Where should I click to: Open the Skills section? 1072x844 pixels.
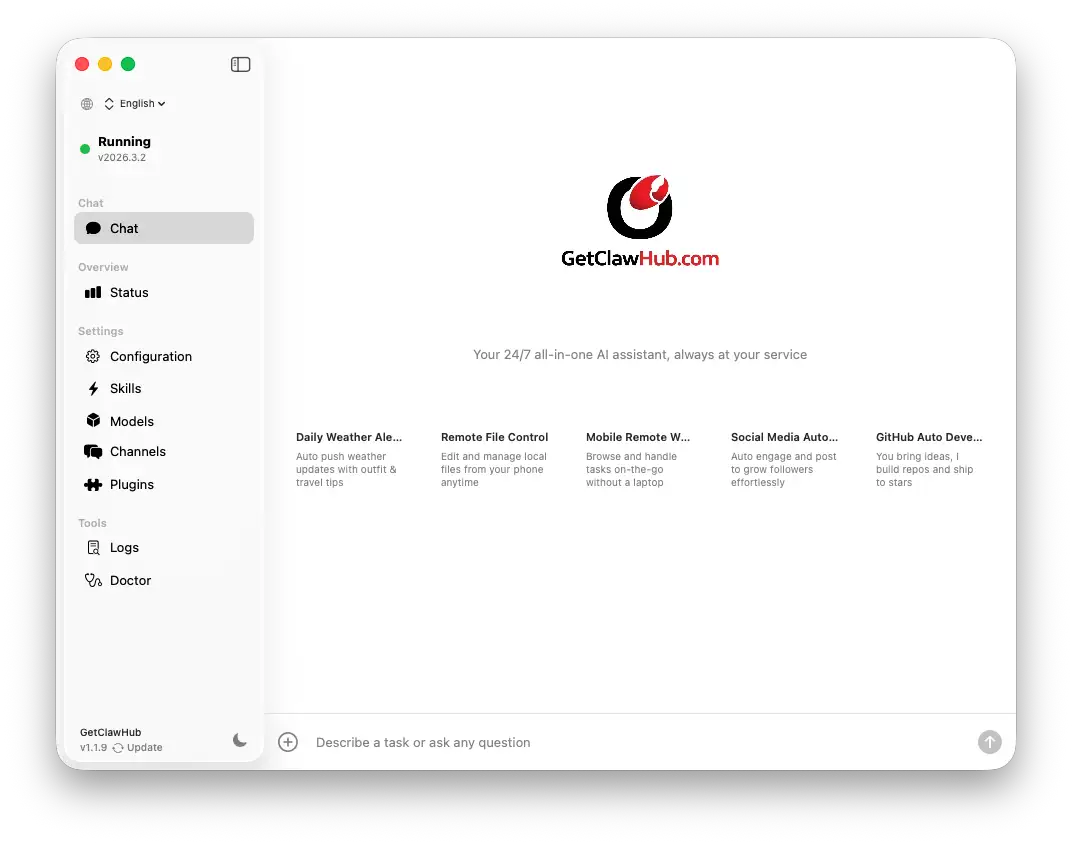[x=125, y=388]
